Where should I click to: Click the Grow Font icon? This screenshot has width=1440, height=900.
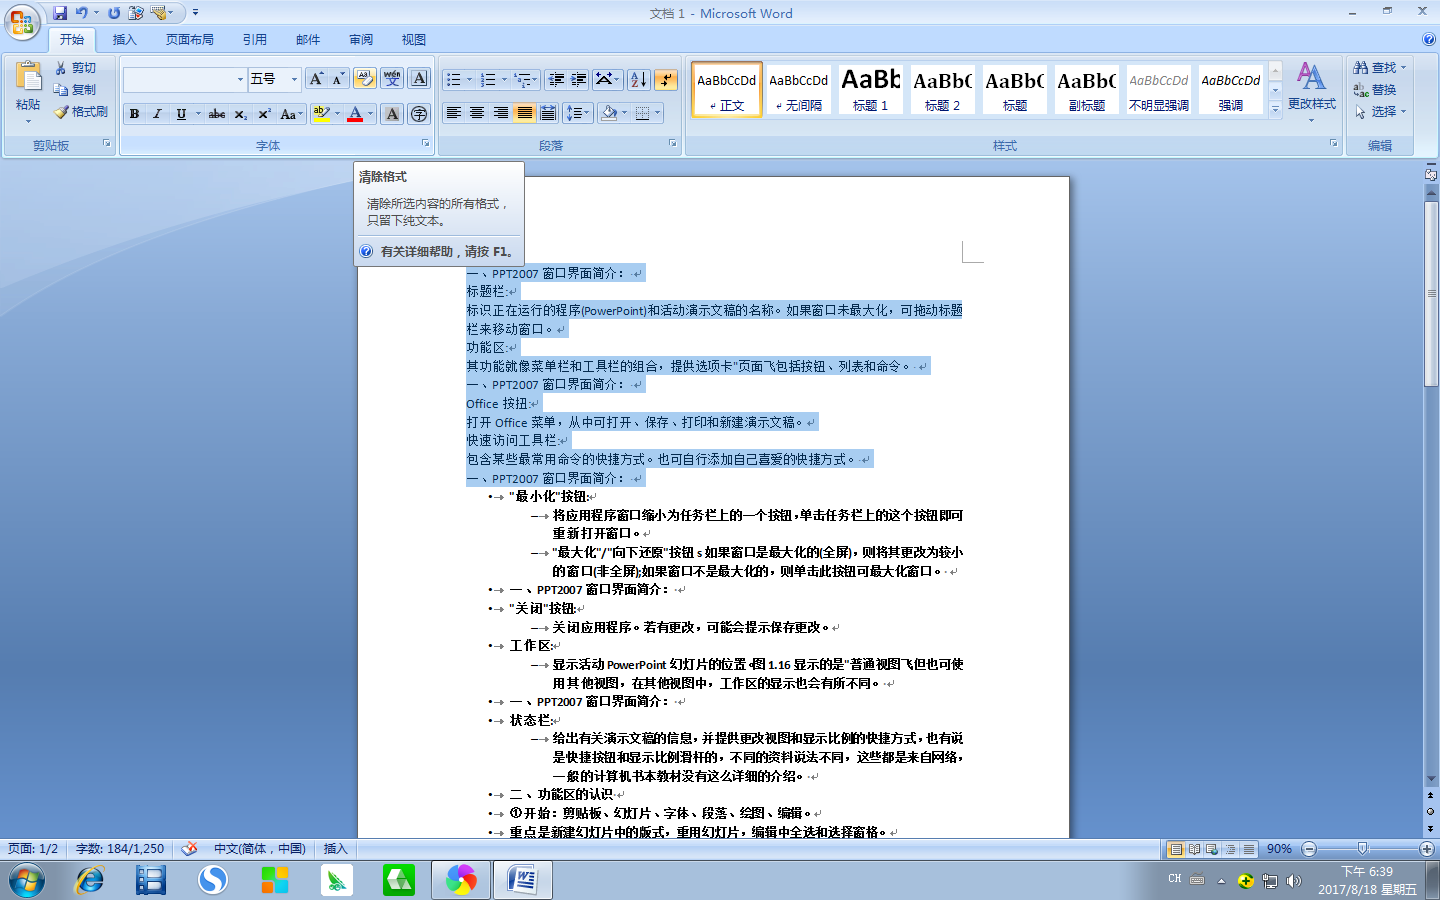[316, 79]
